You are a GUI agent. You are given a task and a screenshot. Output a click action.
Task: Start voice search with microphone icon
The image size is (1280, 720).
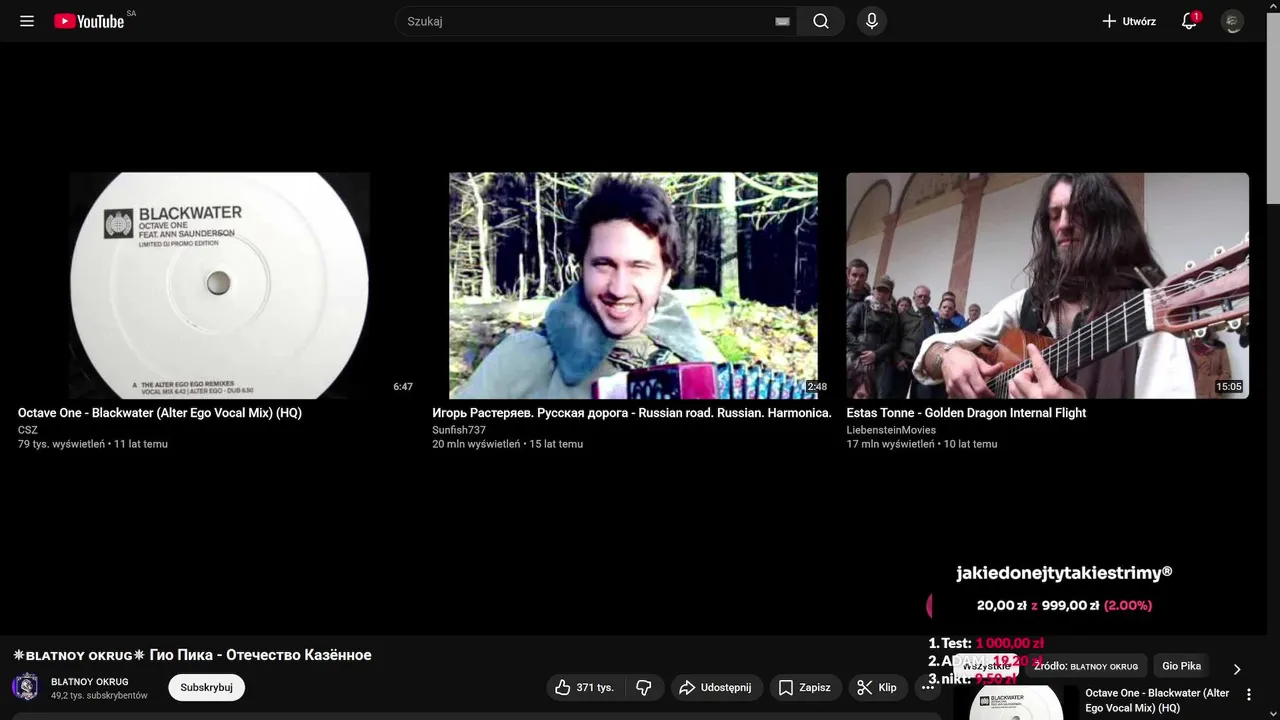(872, 21)
